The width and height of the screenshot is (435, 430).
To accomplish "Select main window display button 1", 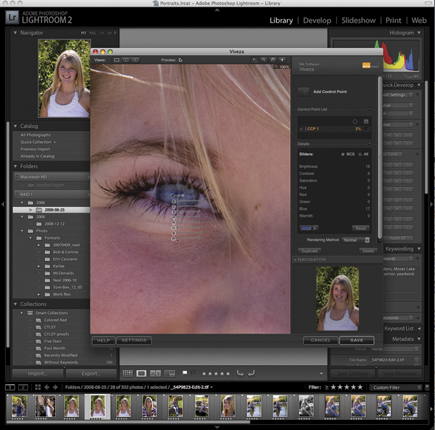I will (10, 387).
